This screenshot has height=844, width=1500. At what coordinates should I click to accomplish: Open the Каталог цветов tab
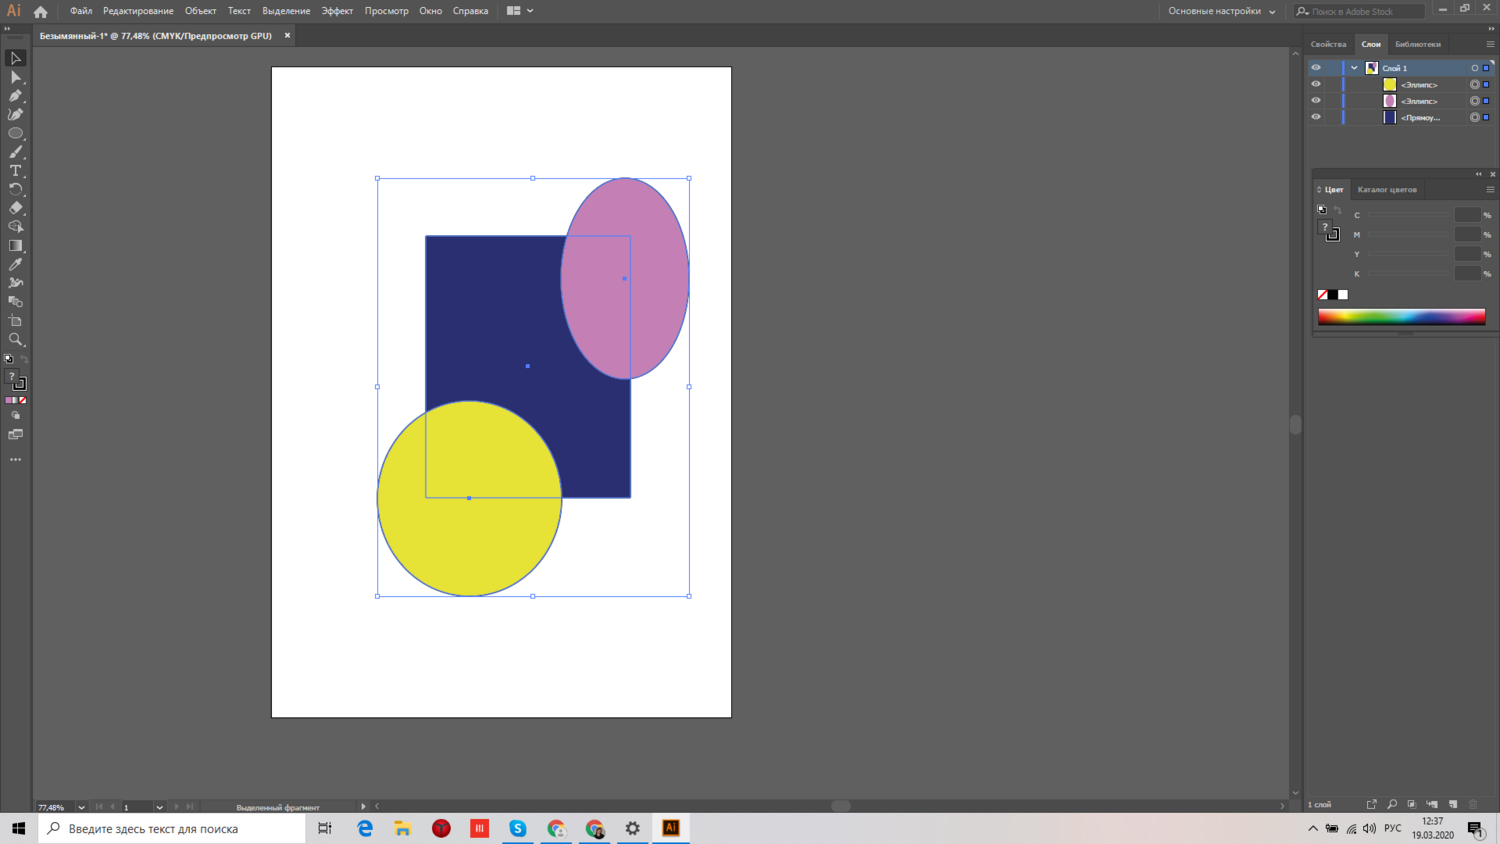pos(1387,189)
